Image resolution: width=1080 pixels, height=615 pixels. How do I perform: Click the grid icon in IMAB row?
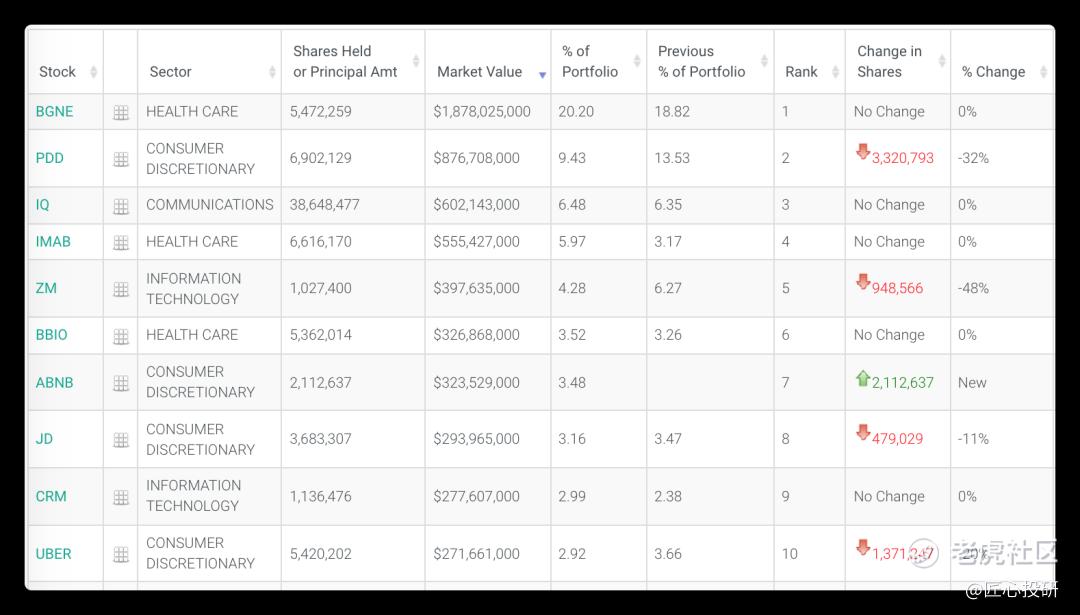click(x=121, y=243)
